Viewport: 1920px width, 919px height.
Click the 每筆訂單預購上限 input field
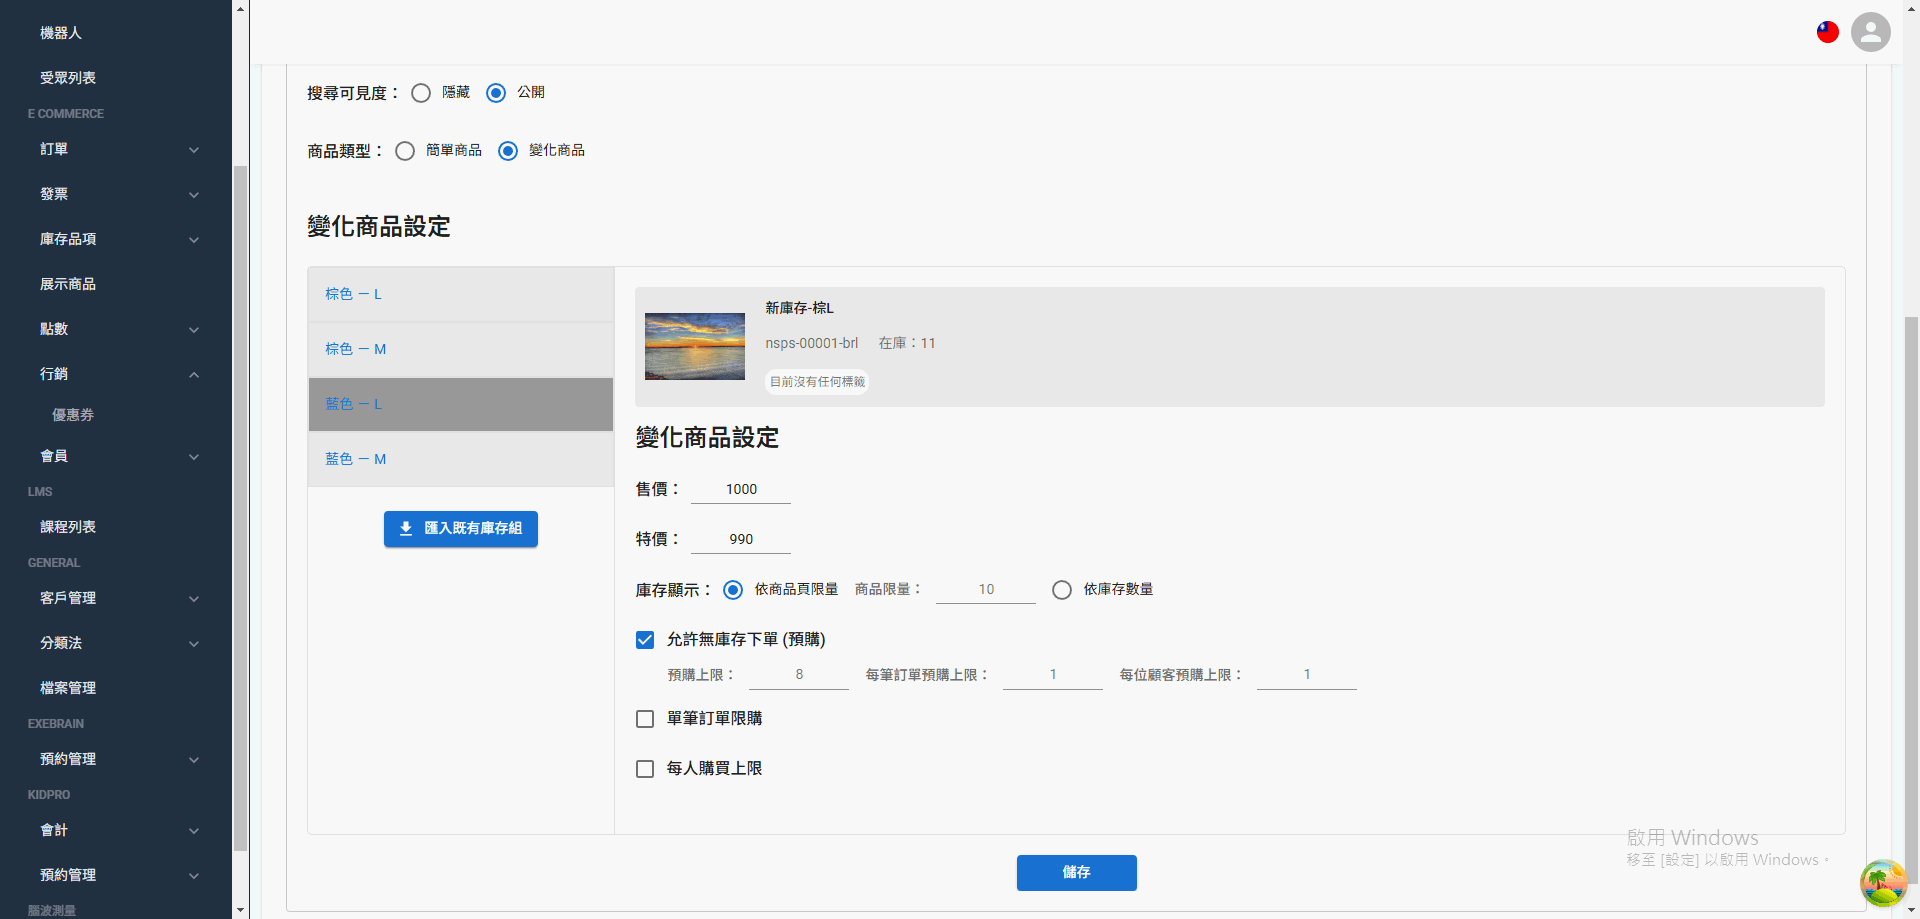(x=1053, y=675)
